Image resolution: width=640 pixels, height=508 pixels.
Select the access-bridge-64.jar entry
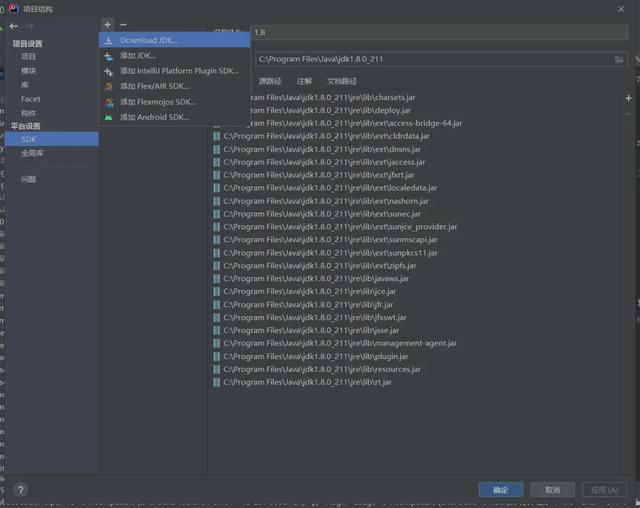356,123
